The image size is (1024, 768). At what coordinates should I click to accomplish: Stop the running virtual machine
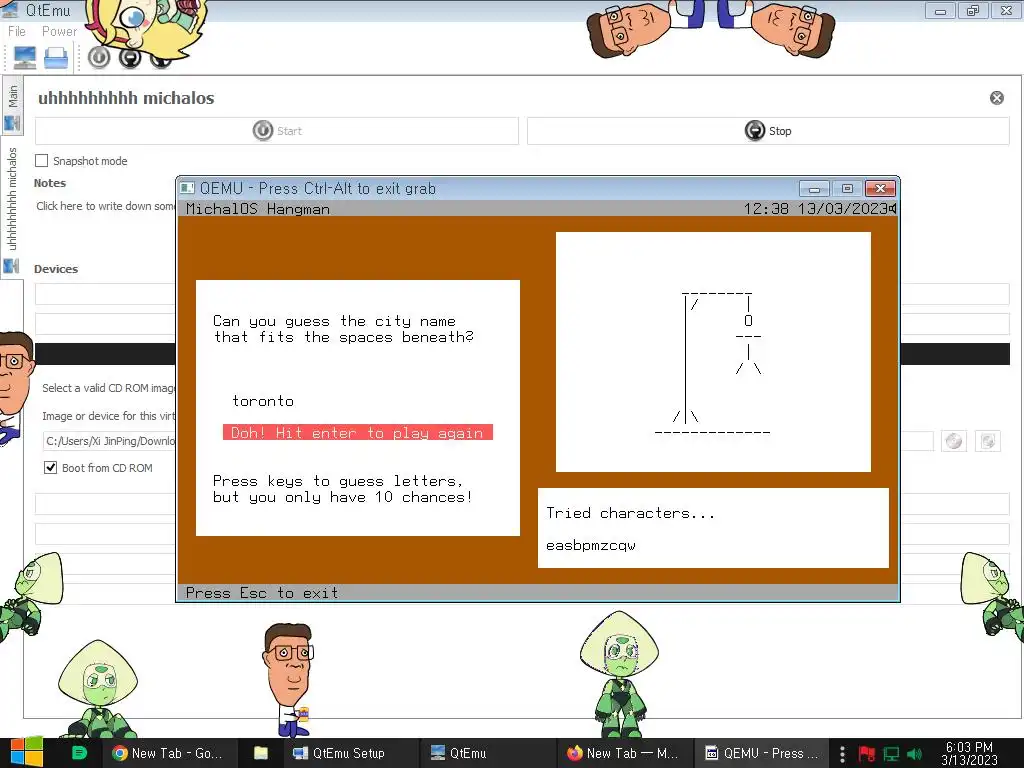pos(768,131)
